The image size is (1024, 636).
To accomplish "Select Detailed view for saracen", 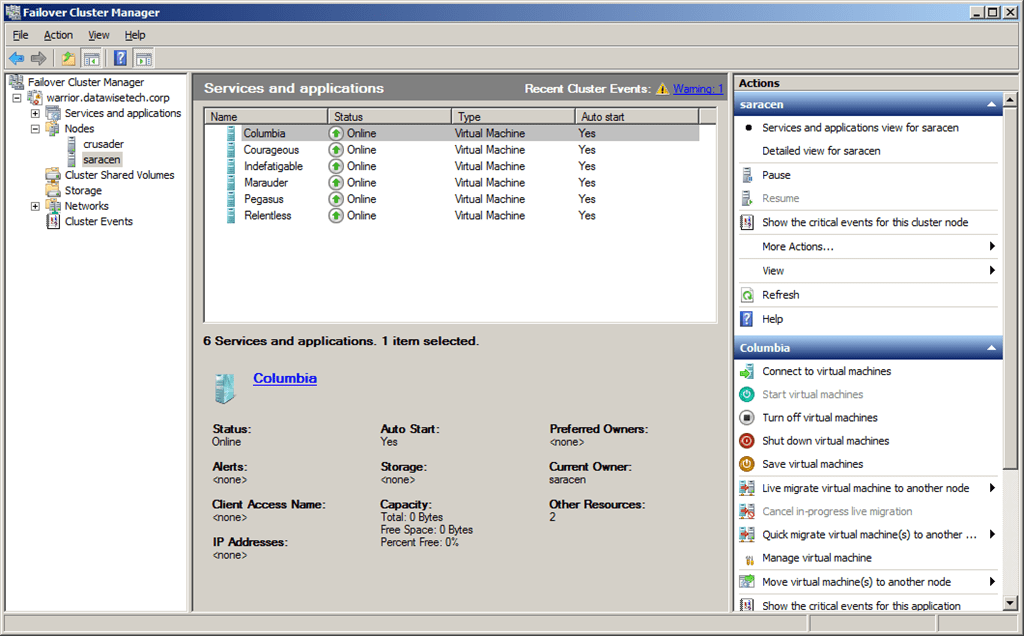I will point(821,151).
